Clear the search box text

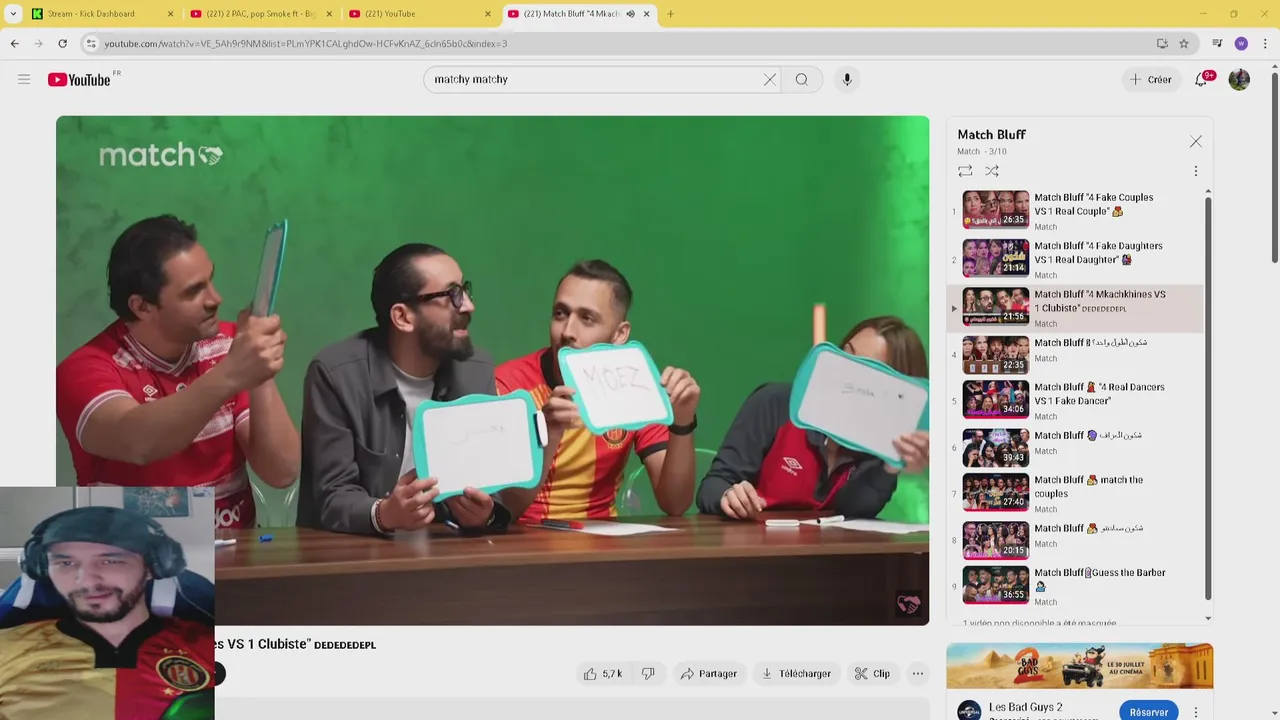(769, 79)
